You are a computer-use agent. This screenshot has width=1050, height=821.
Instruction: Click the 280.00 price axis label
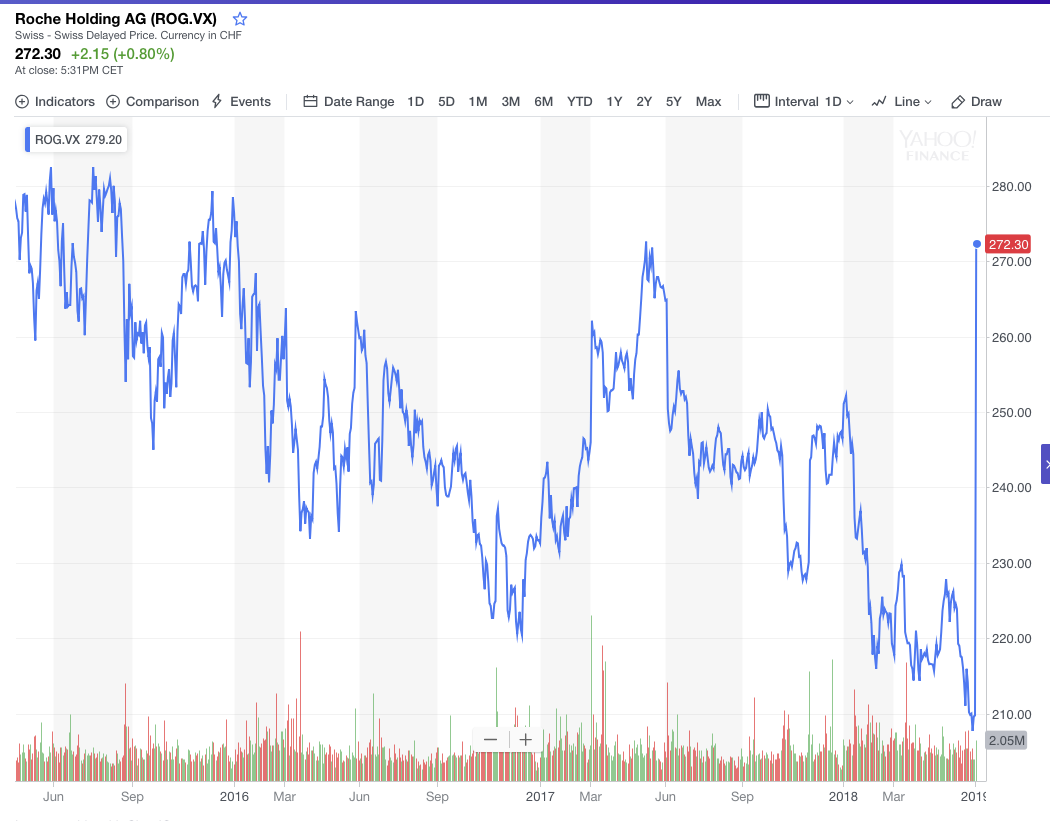pyautogui.click(x=1011, y=186)
